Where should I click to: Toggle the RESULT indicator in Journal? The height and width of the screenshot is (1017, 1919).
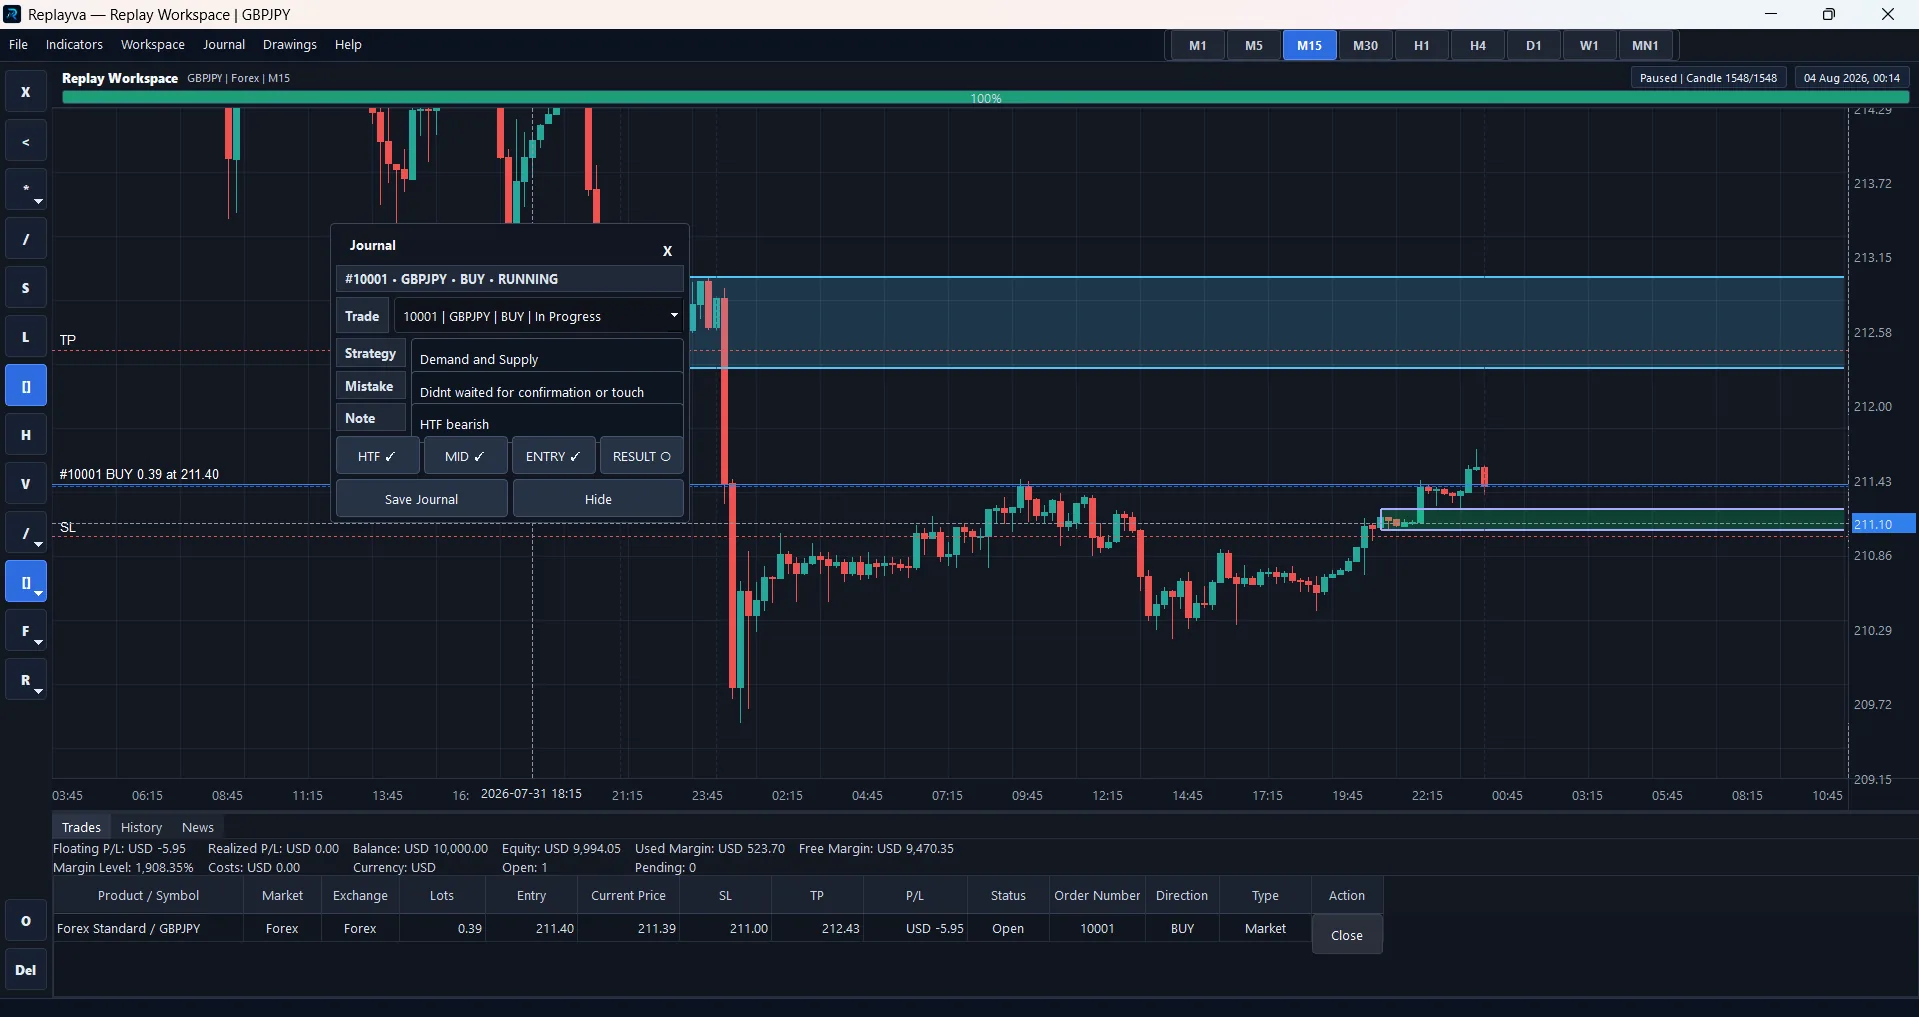coord(641,456)
